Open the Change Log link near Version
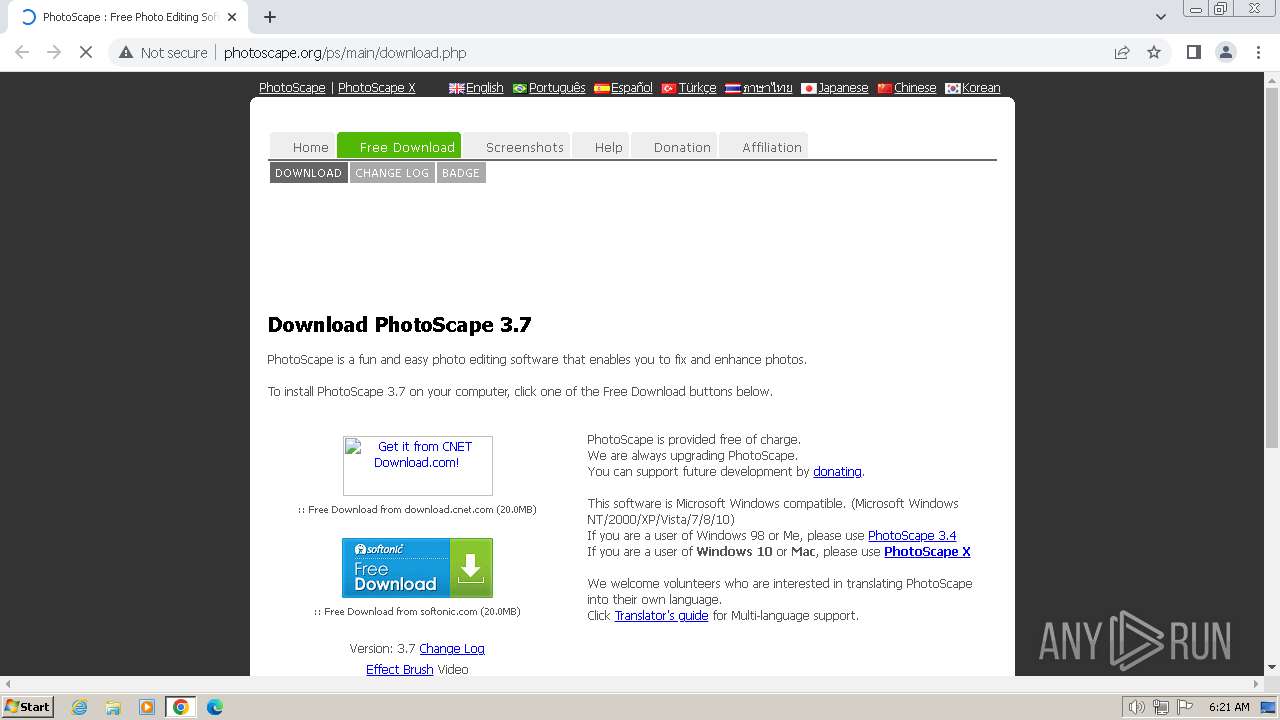The height and width of the screenshot is (720, 1280). [452, 649]
